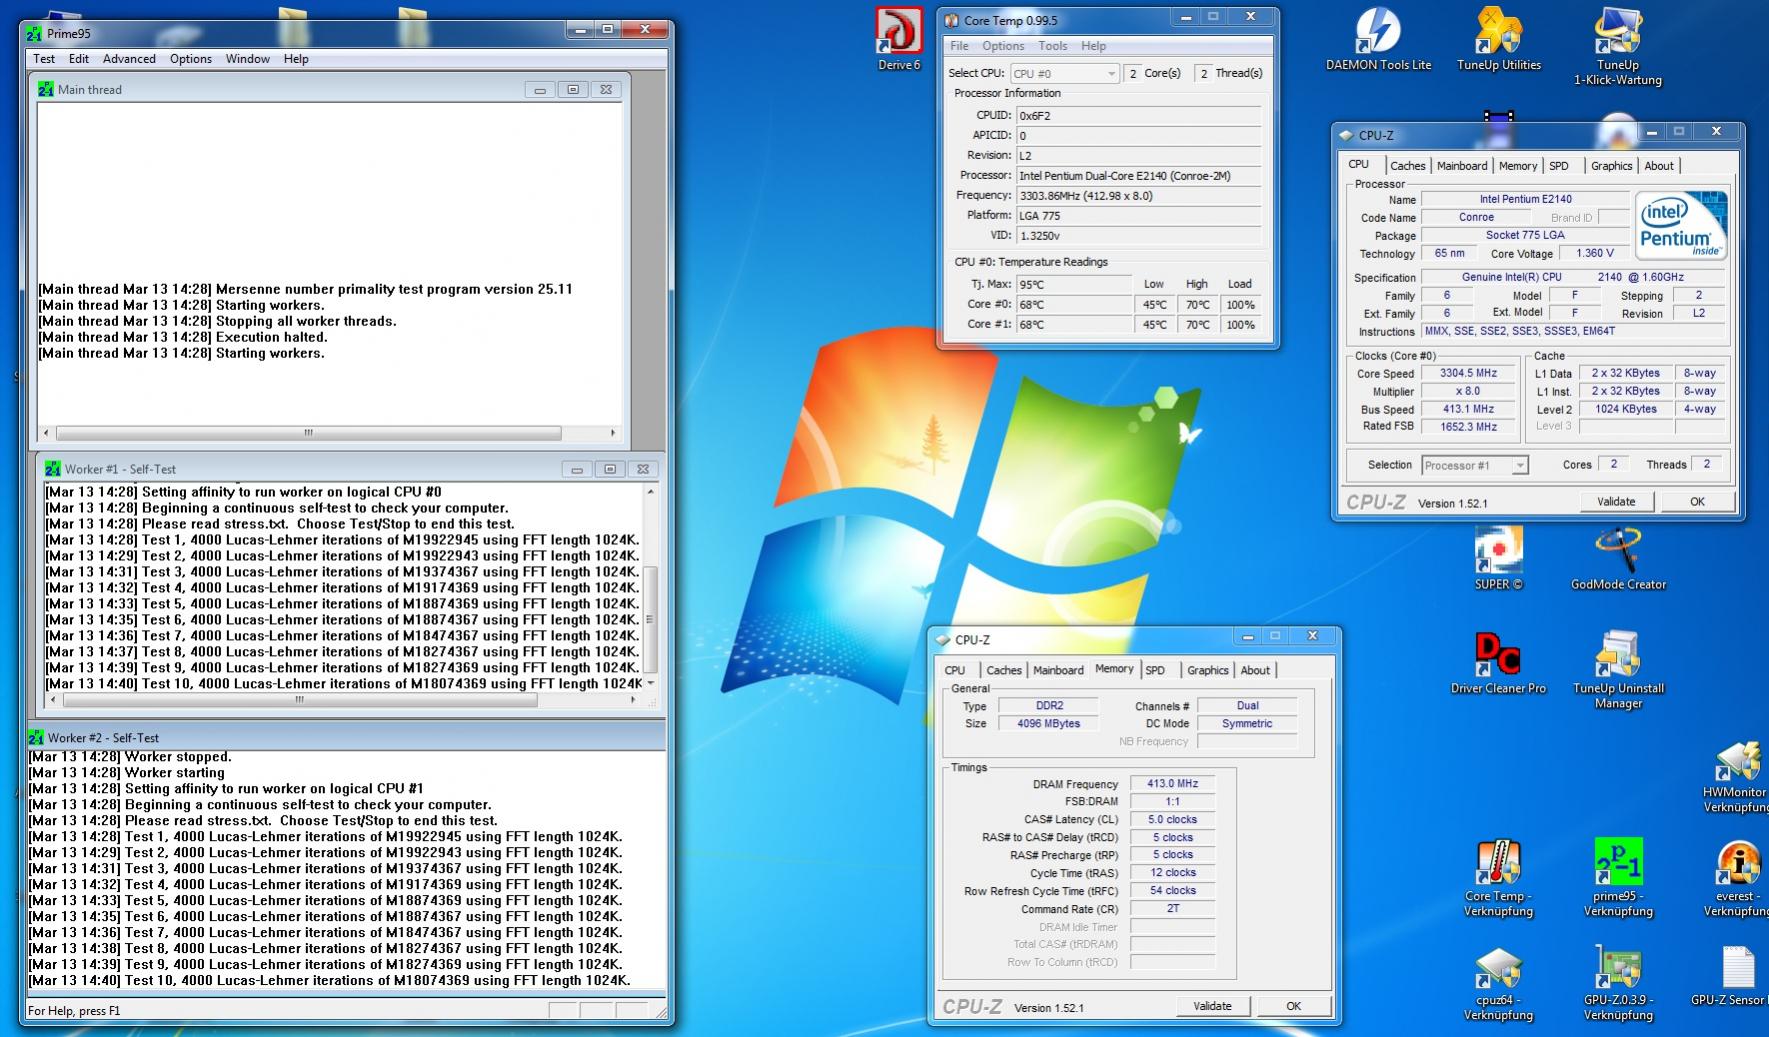The width and height of the screenshot is (1769, 1037).
Task: Open the Options menu in Prime95
Action: pos(190,59)
